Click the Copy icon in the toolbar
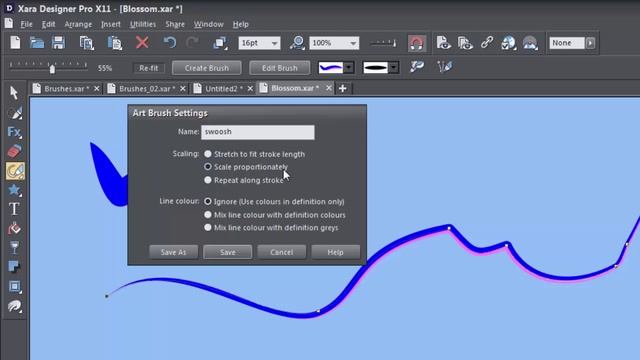The height and width of the screenshot is (360, 640). click(86, 43)
